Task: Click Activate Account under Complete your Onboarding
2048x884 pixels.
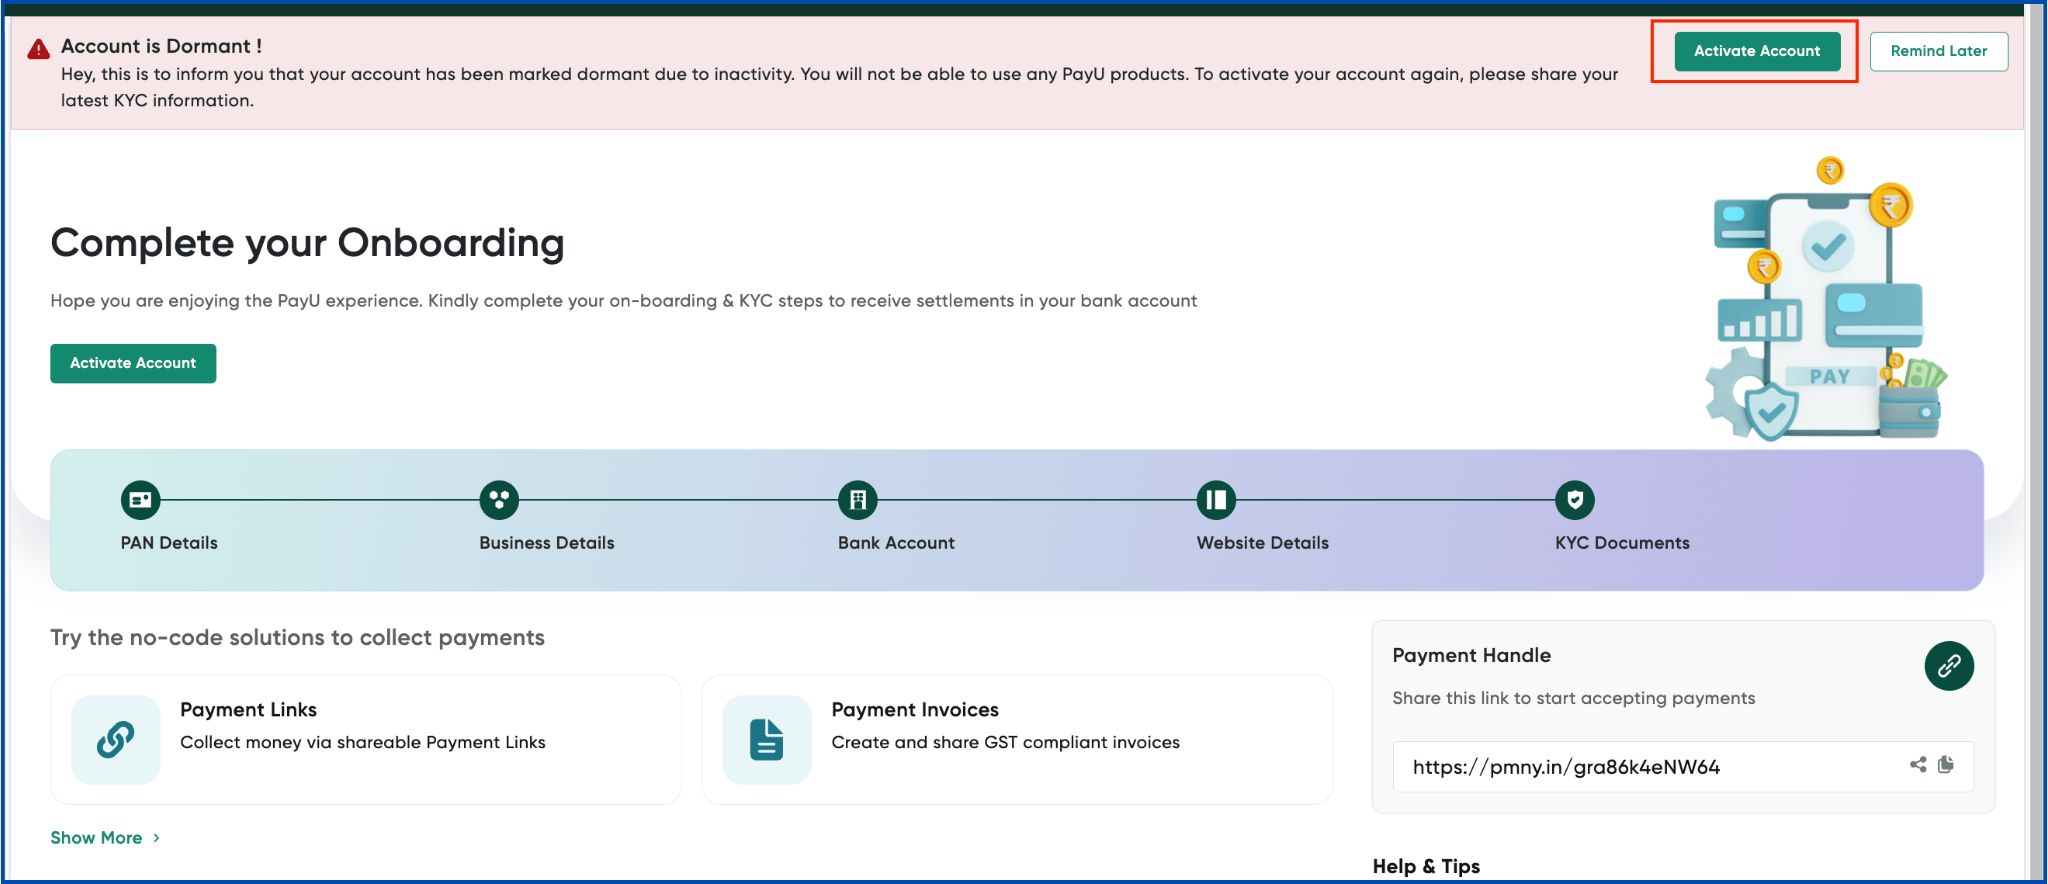Action: coord(133,363)
